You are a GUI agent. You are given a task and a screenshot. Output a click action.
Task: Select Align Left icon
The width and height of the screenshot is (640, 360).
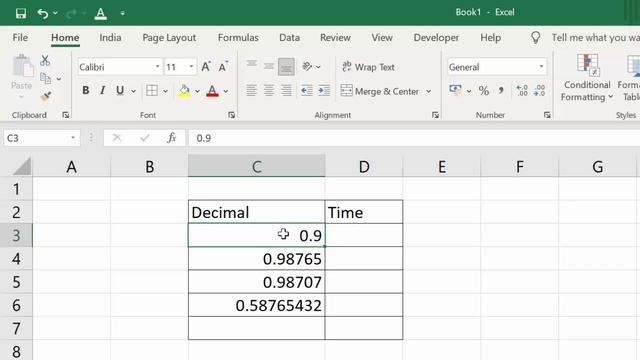click(251, 90)
